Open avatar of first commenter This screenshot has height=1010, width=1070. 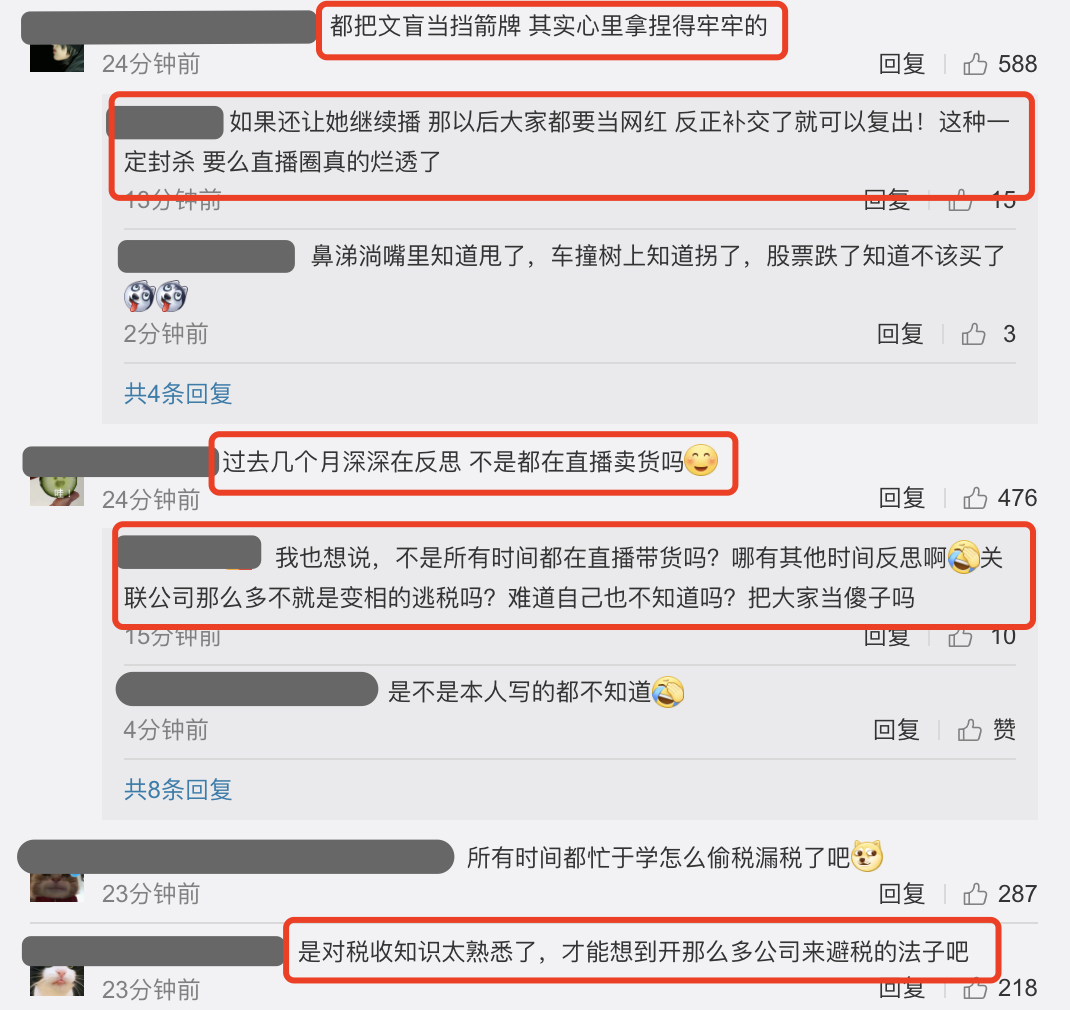tap(57, 57)
